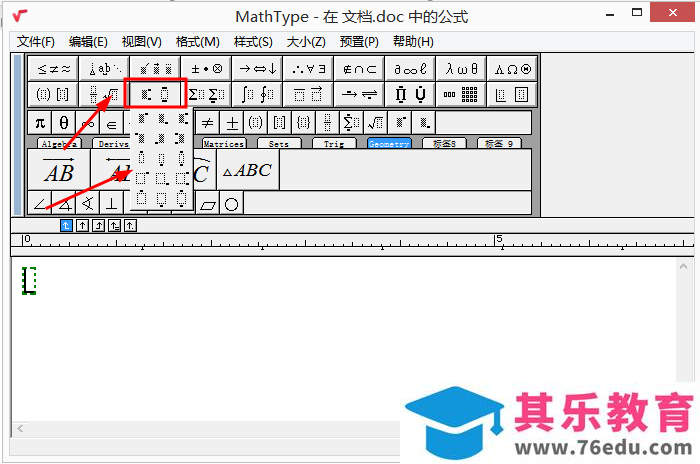Viewport: 700px width, 464px height.
Task: Open the operator symbols palette (±•⊗)
Action: pyautogui.click(x=206, y=68)
